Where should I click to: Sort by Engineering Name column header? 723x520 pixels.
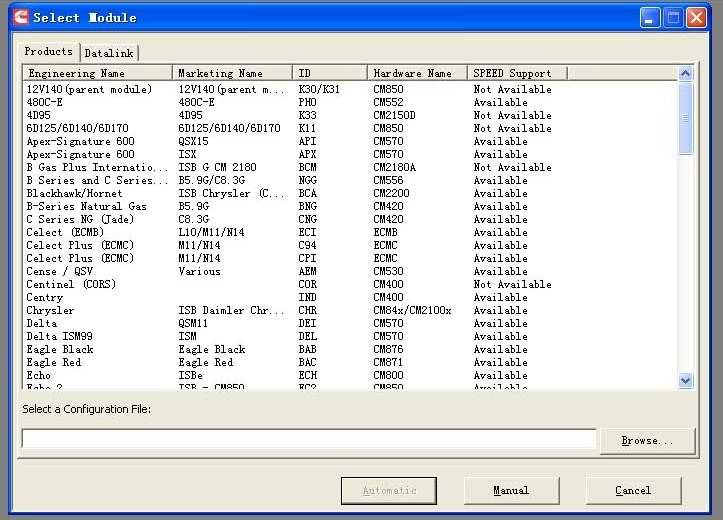[97, 73]
